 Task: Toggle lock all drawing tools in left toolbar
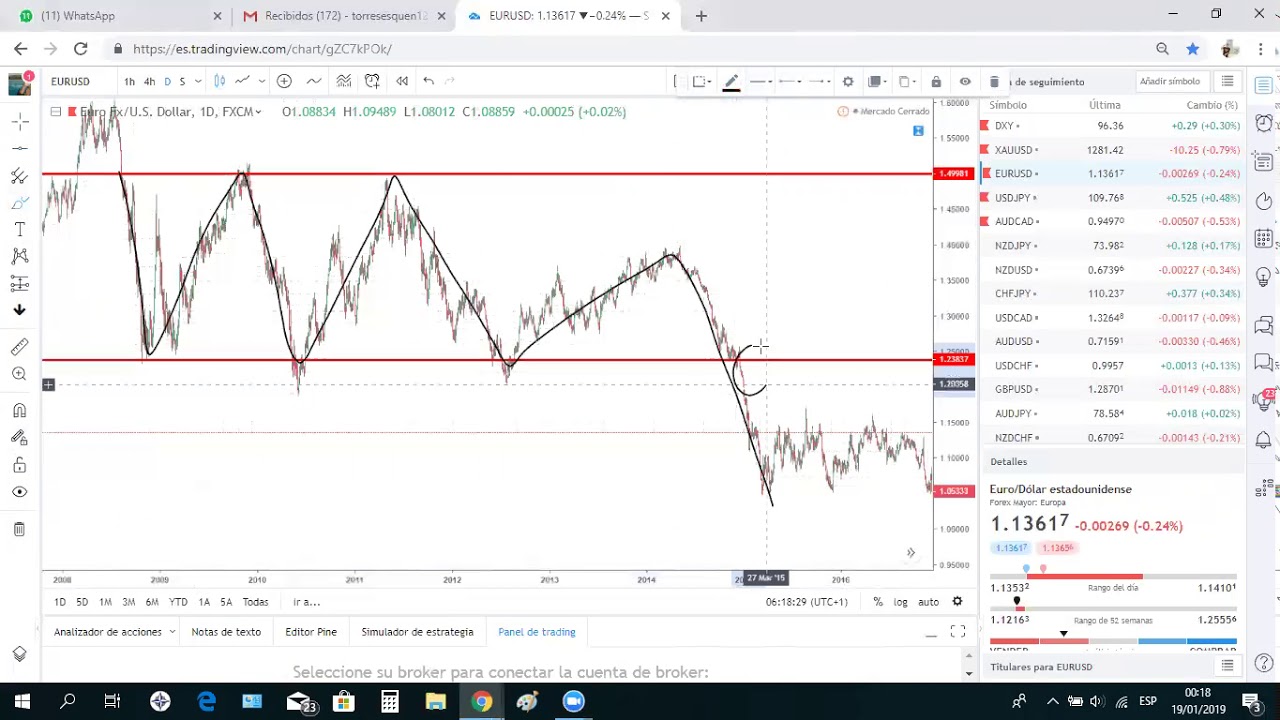[19, 464]
